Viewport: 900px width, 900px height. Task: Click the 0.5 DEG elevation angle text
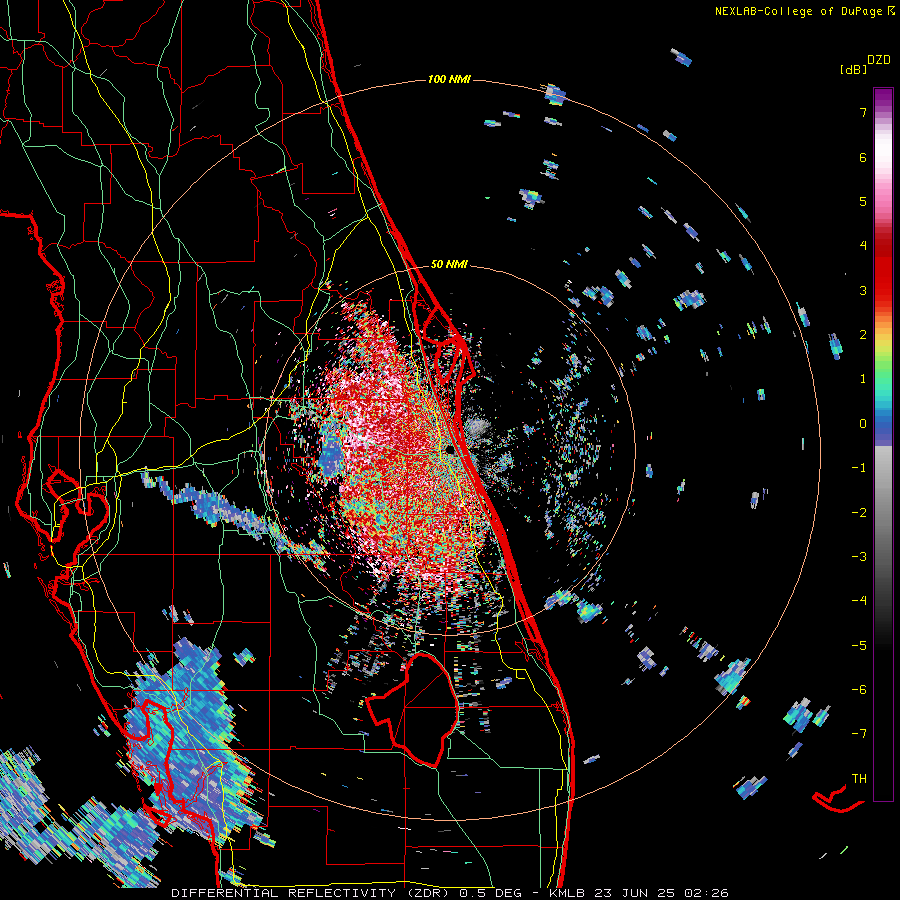[x=491, y=893]
